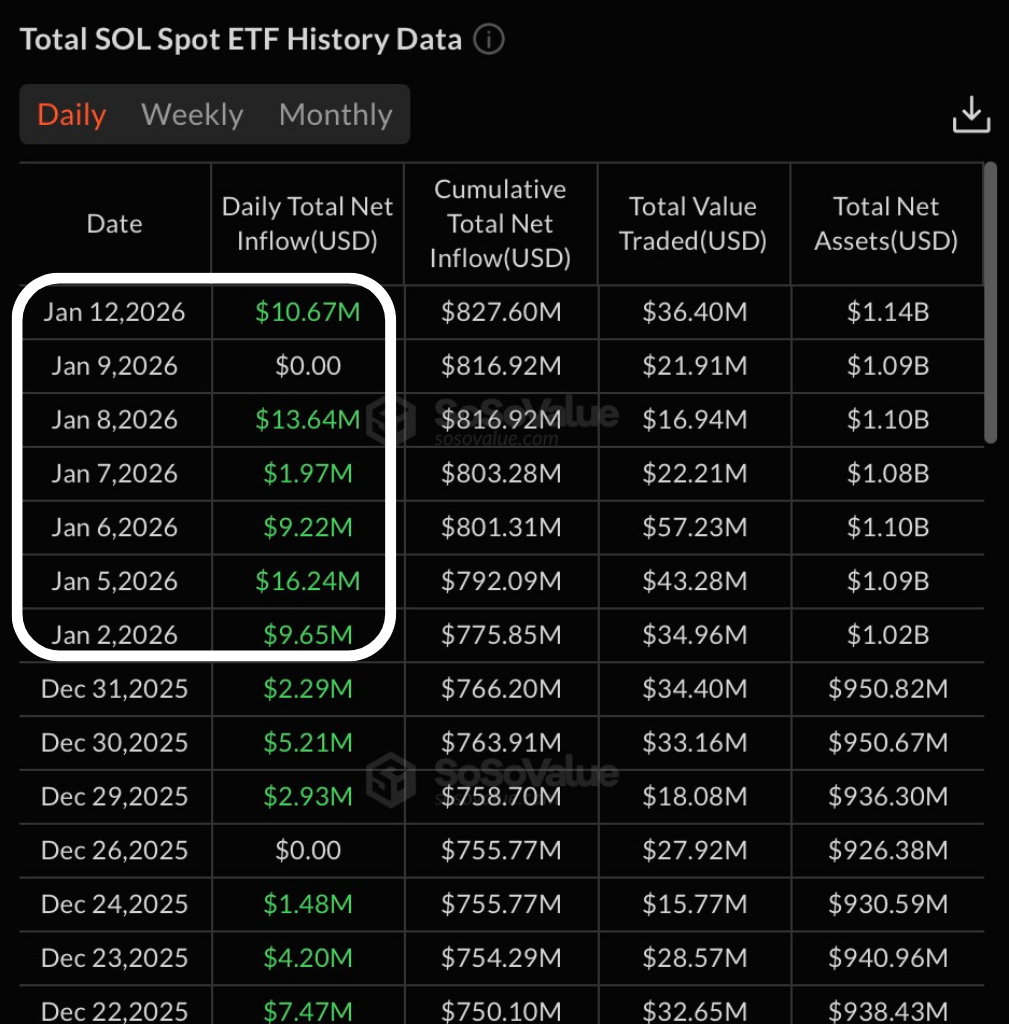Select the Jan 12,2026 date cell
The width and height of the screenshot is (1009, 1024).
[115, 312]
